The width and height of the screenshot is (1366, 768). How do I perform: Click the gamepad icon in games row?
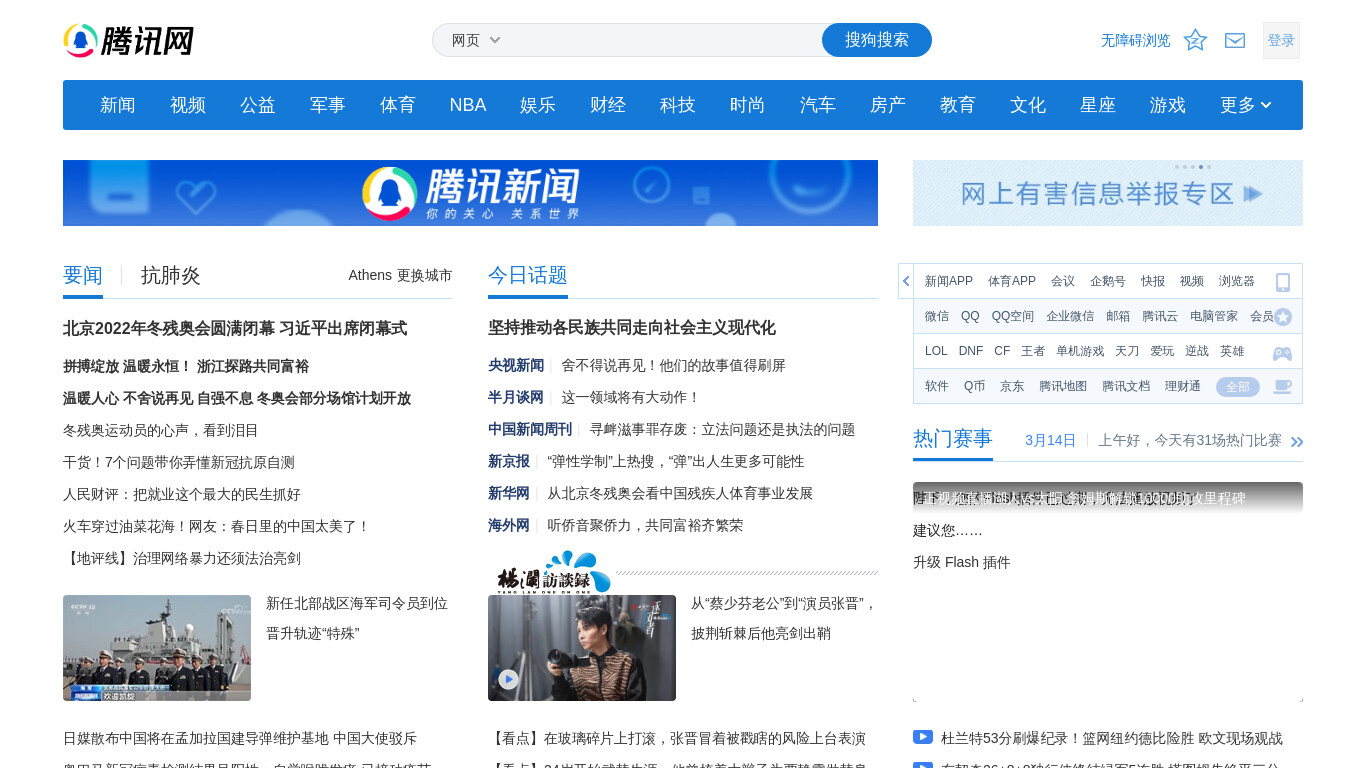(1282, 353)
